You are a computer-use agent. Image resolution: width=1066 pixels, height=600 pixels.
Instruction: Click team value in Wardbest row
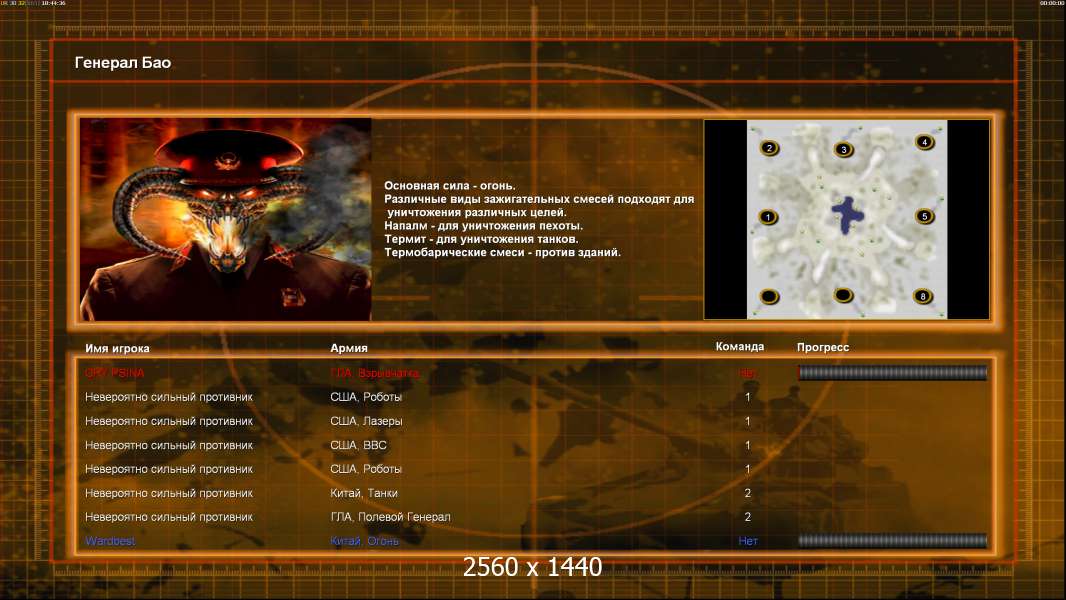coord(748,541)
